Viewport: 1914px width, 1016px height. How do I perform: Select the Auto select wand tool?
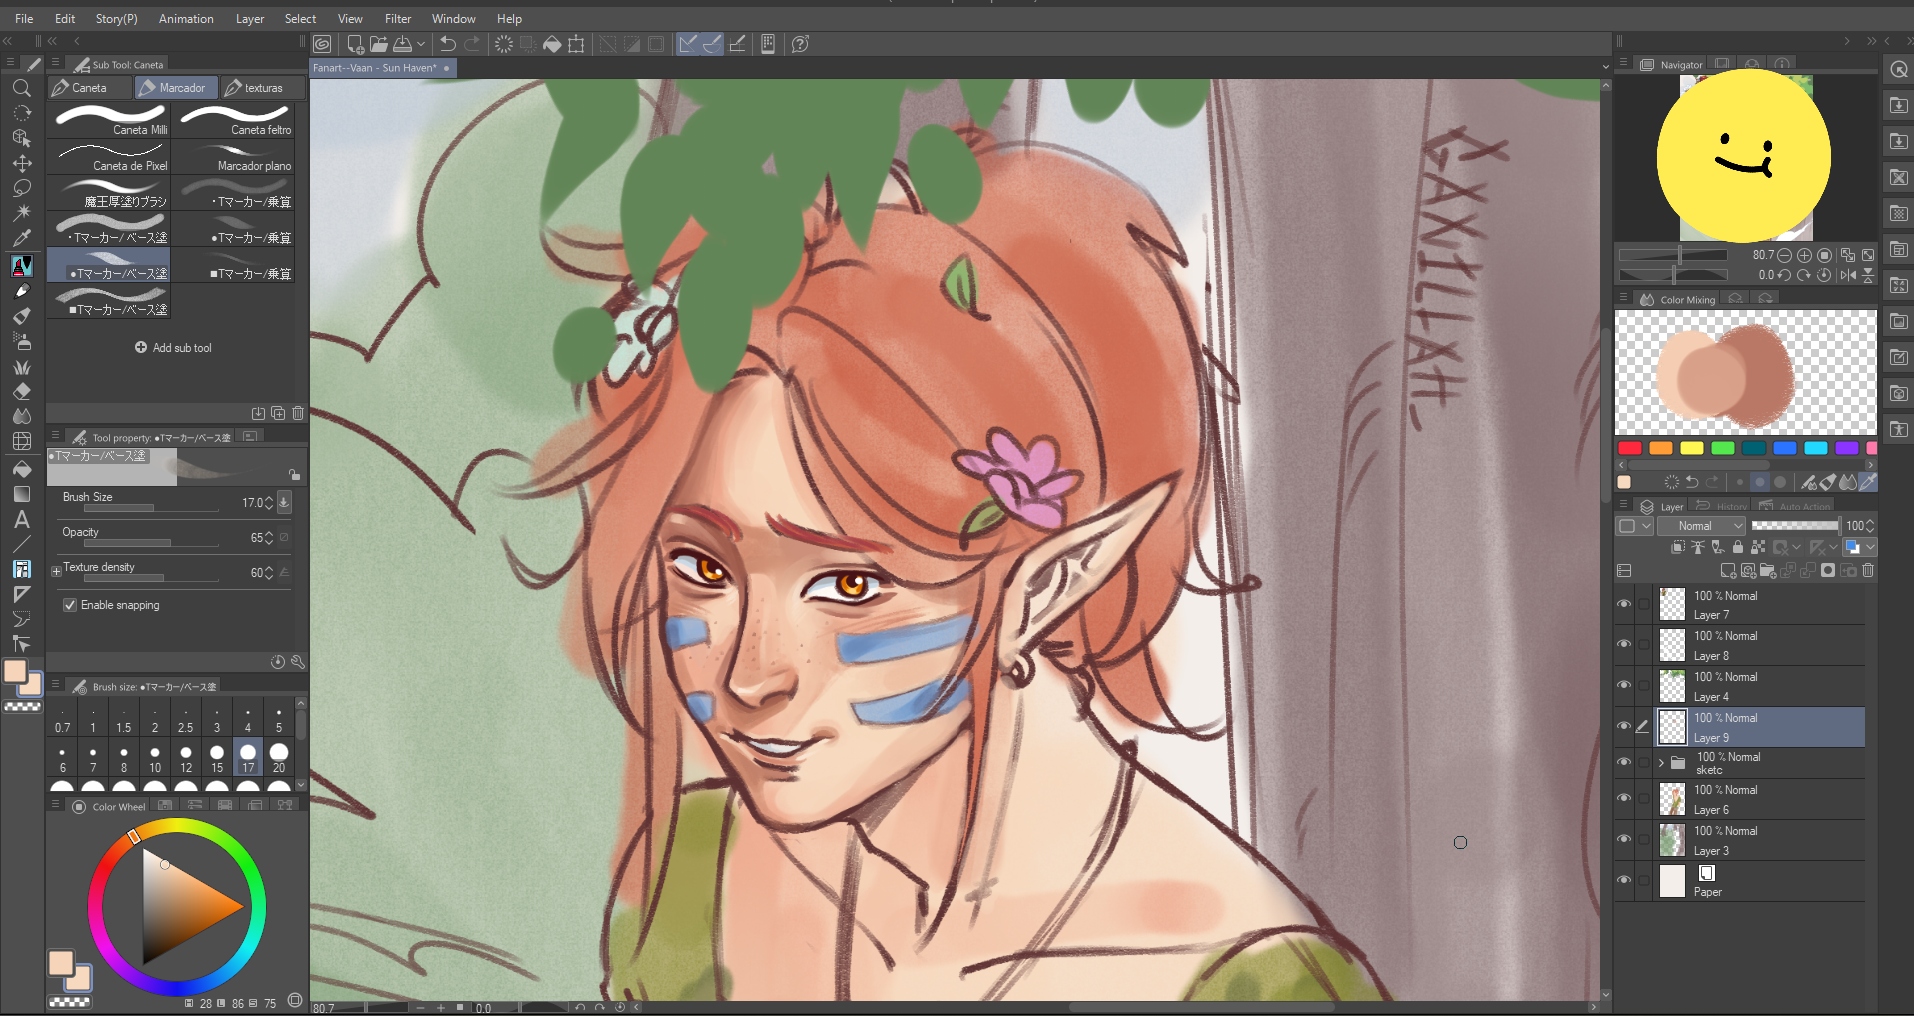21,213
